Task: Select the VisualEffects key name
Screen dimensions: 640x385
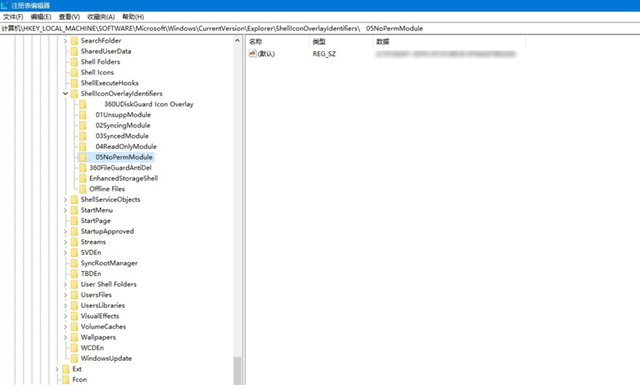Action: tap(100, 316)
